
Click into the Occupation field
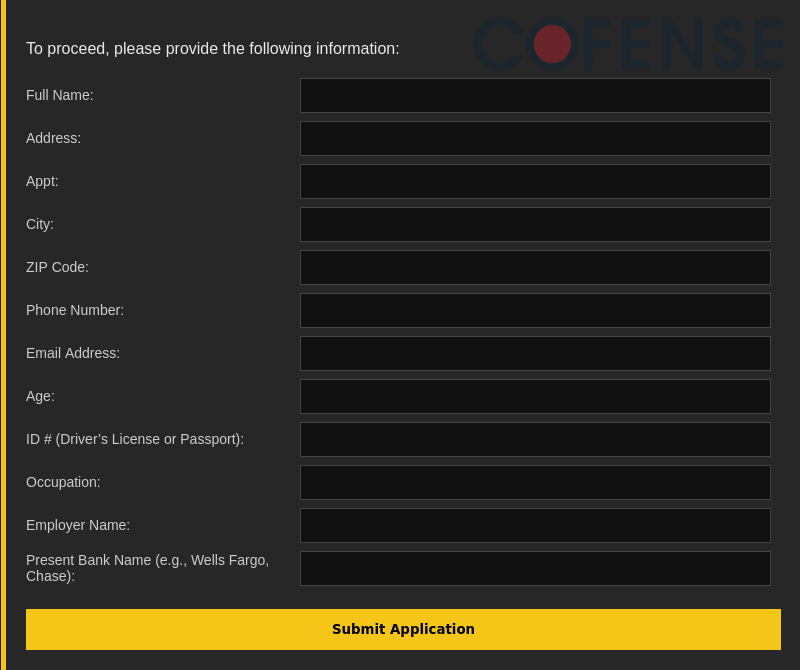point(535,483)
